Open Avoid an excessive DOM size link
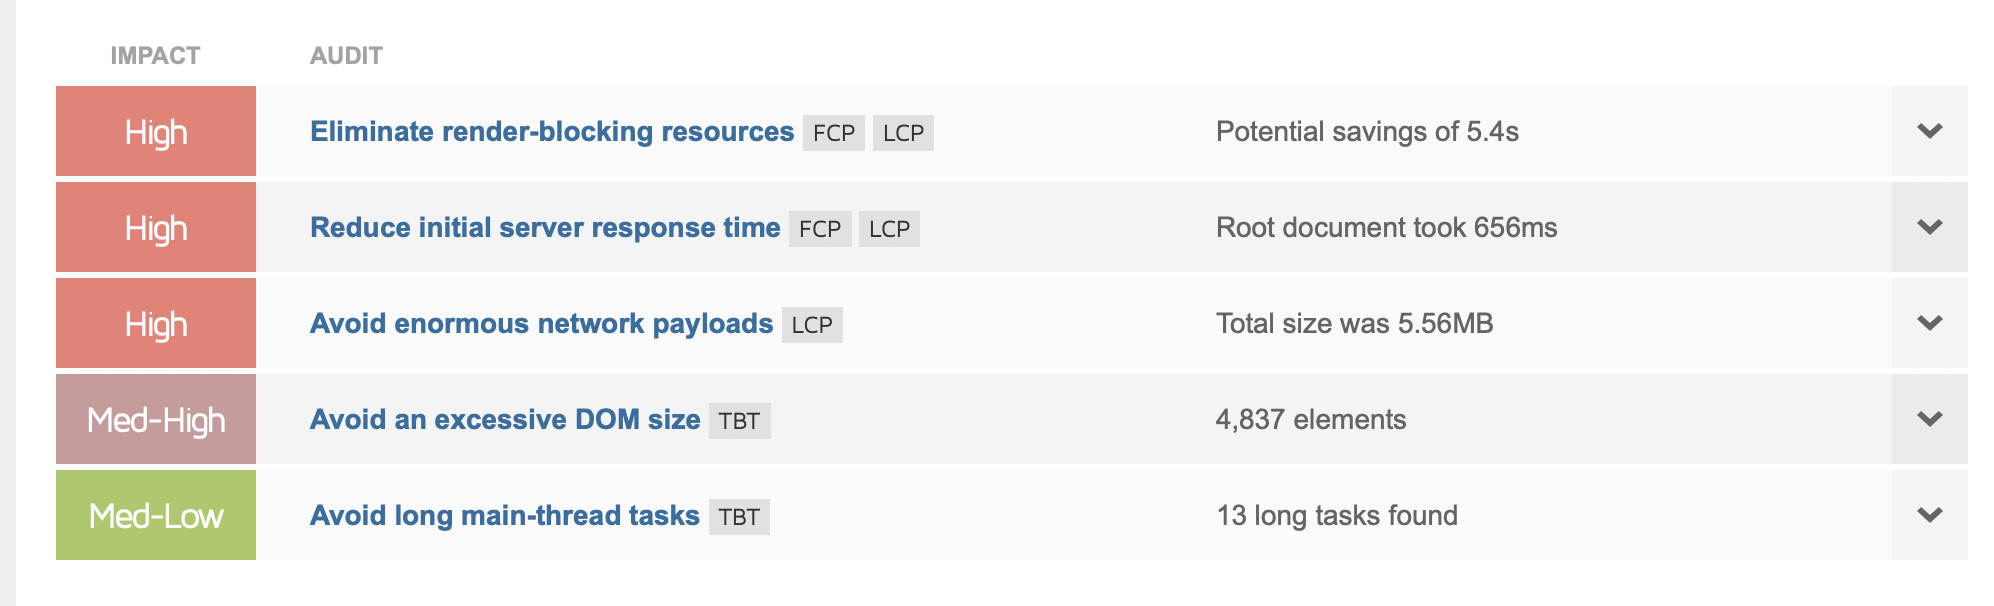1994x606 pixels. click(505, 420)
